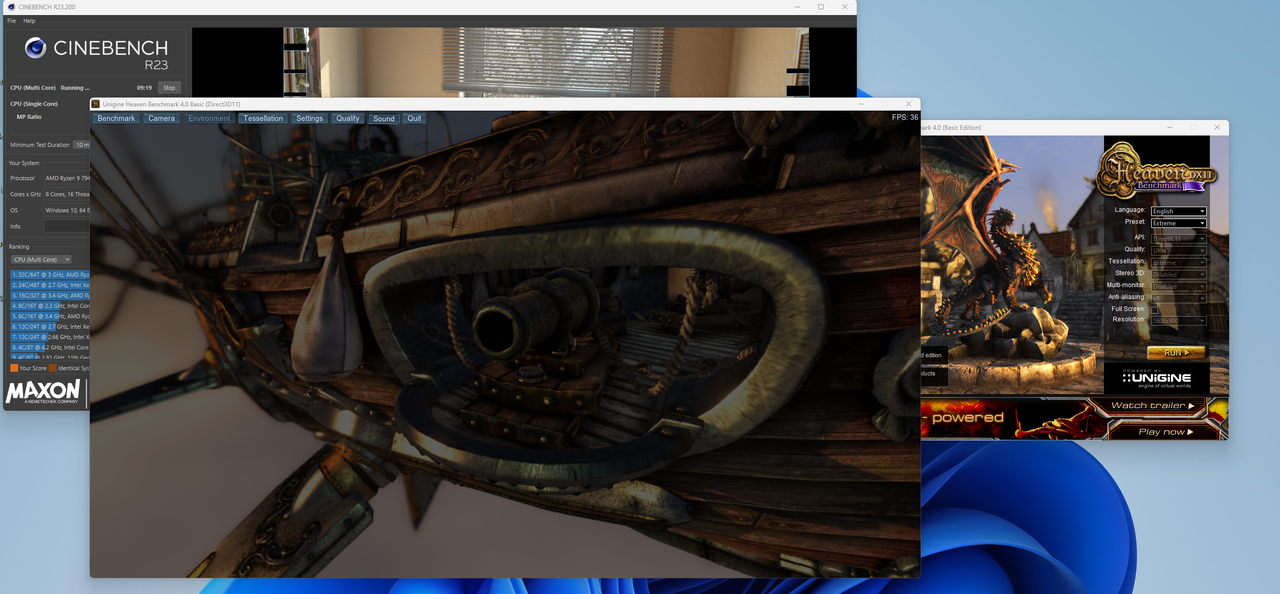Select ranking entry 3. 16C/32T @ 3.4 GHz
Screen dimensions: 1280x594
point(50,295)
